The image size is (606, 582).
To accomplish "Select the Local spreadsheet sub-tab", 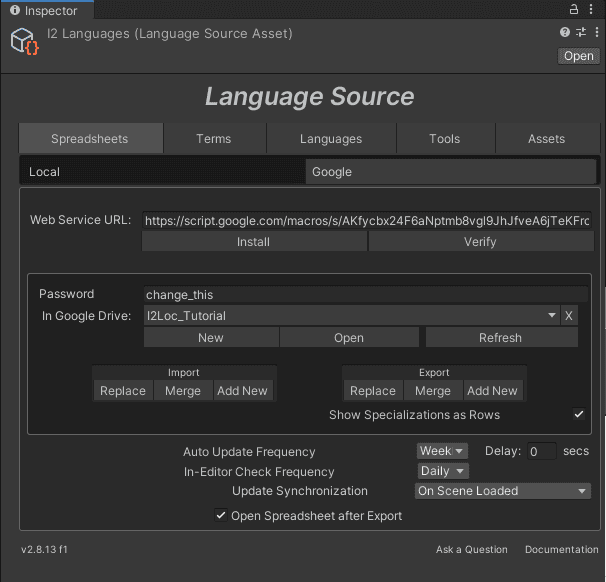I will (x=162, y=172).
